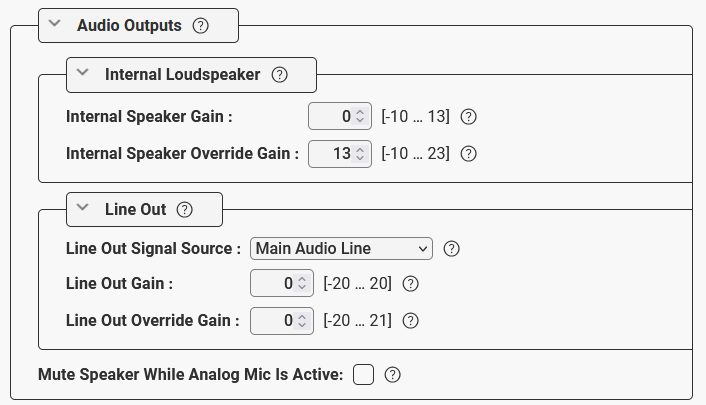Collapse the Internal Loudspeaker section

(x=84, y=74)
